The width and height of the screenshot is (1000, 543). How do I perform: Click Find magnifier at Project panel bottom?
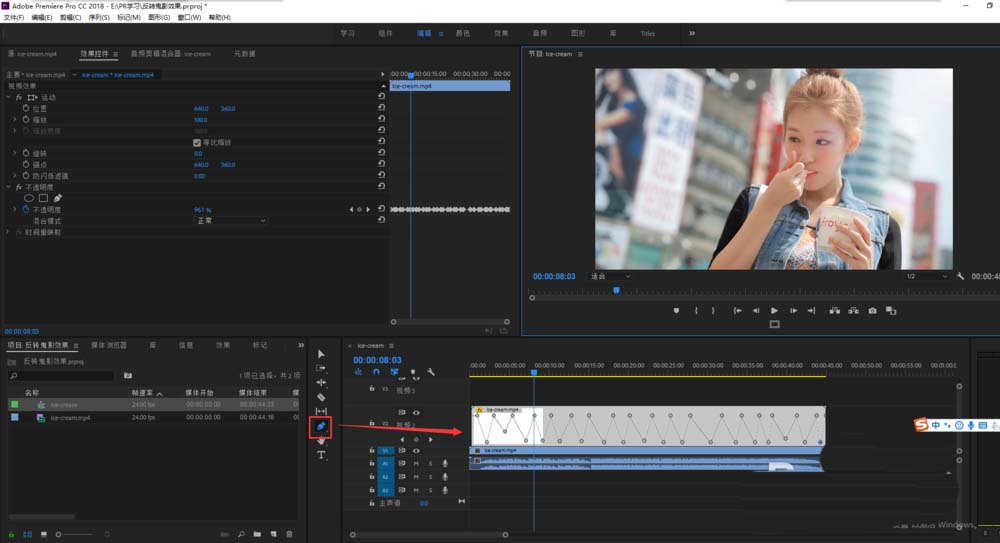click(x=241, y=534)
